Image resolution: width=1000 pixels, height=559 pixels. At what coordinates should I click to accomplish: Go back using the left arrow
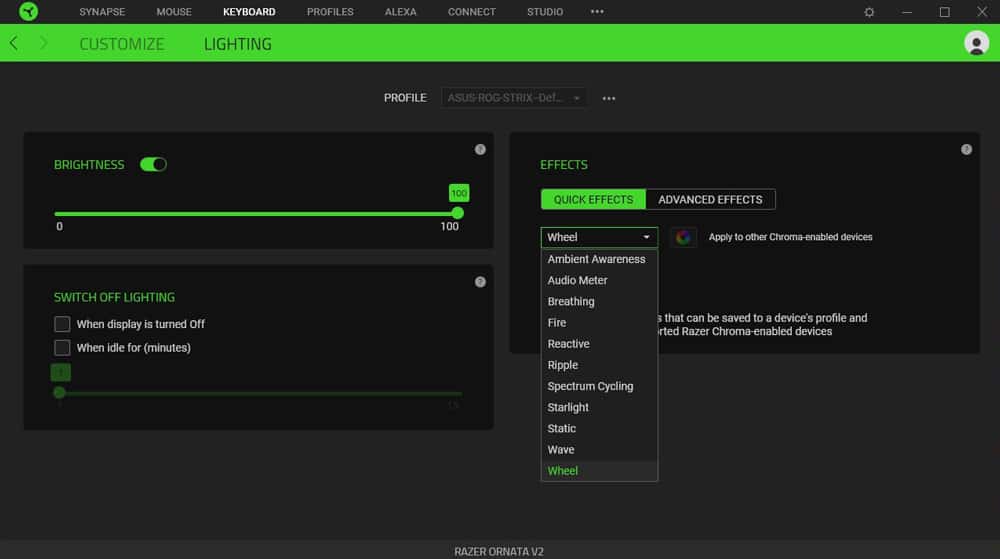(14, 44)
